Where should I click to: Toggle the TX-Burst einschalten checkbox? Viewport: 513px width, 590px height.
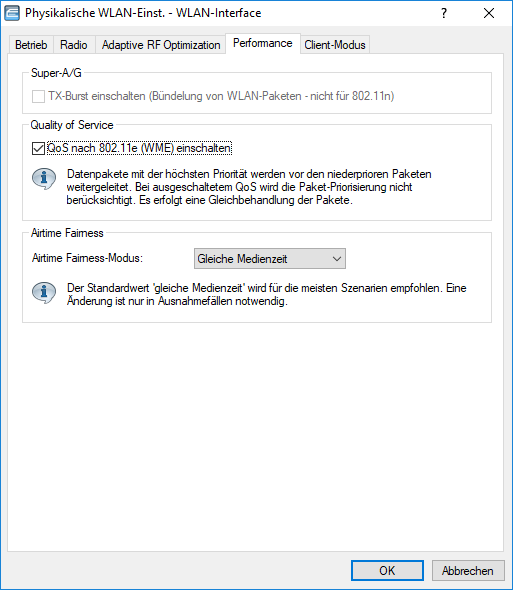38,96
